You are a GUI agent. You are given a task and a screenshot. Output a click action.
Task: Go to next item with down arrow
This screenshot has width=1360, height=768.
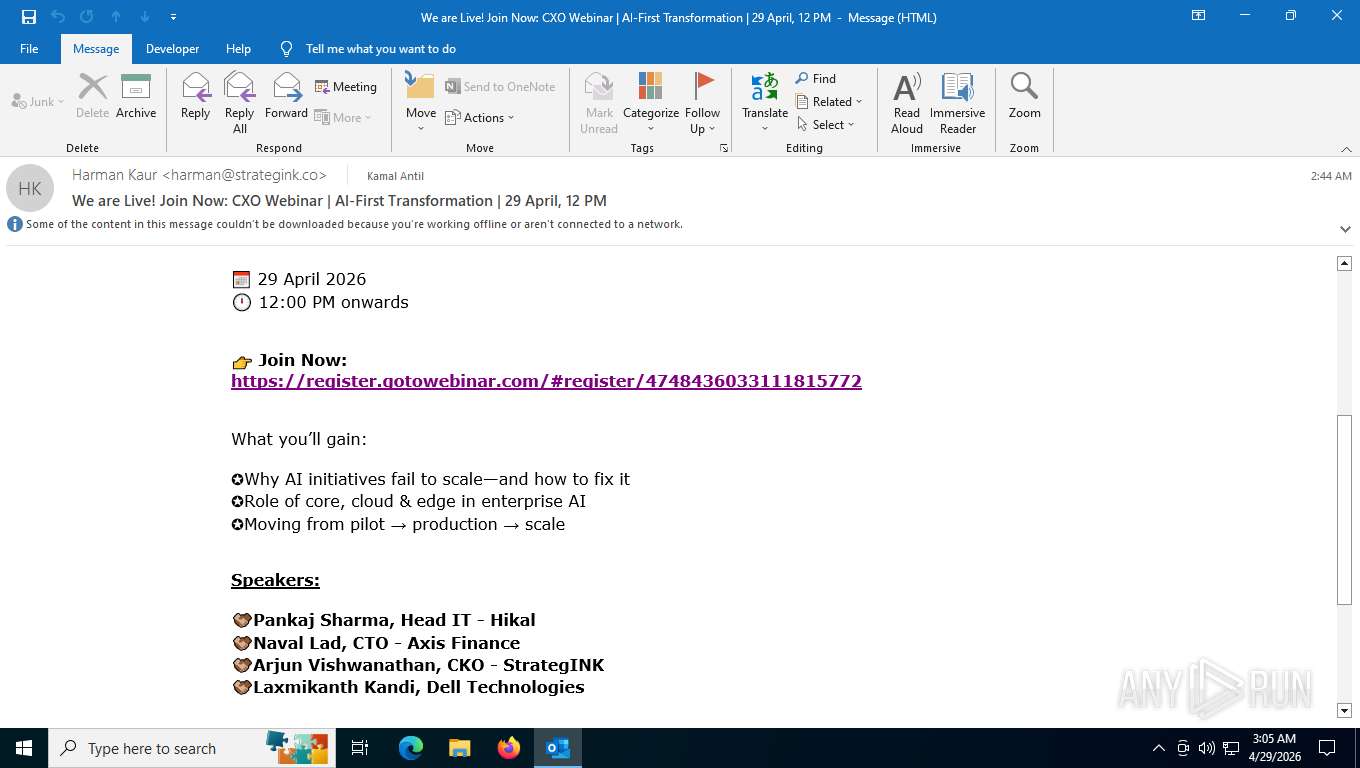(145, 17)
